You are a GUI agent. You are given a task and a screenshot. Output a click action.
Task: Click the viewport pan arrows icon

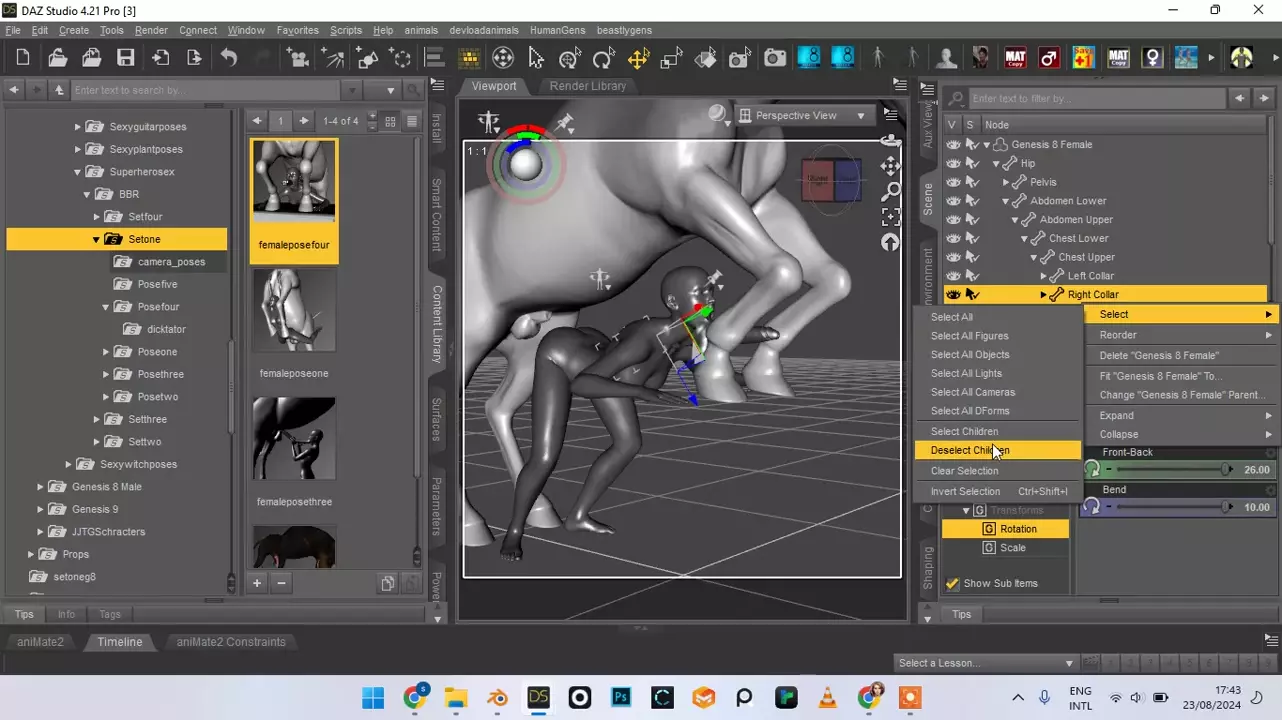coord(890,166)
